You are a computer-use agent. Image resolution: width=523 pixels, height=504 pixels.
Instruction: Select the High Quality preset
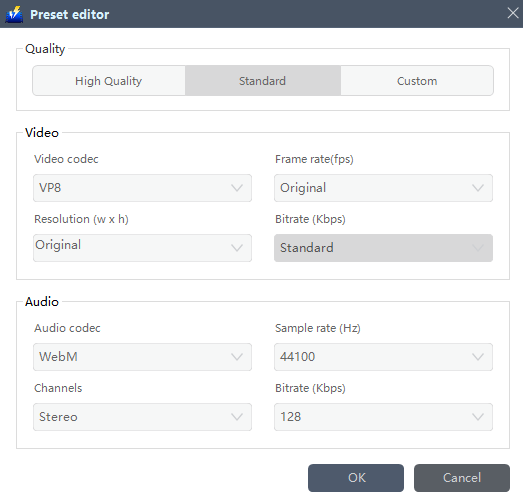[x=109, y=81]
